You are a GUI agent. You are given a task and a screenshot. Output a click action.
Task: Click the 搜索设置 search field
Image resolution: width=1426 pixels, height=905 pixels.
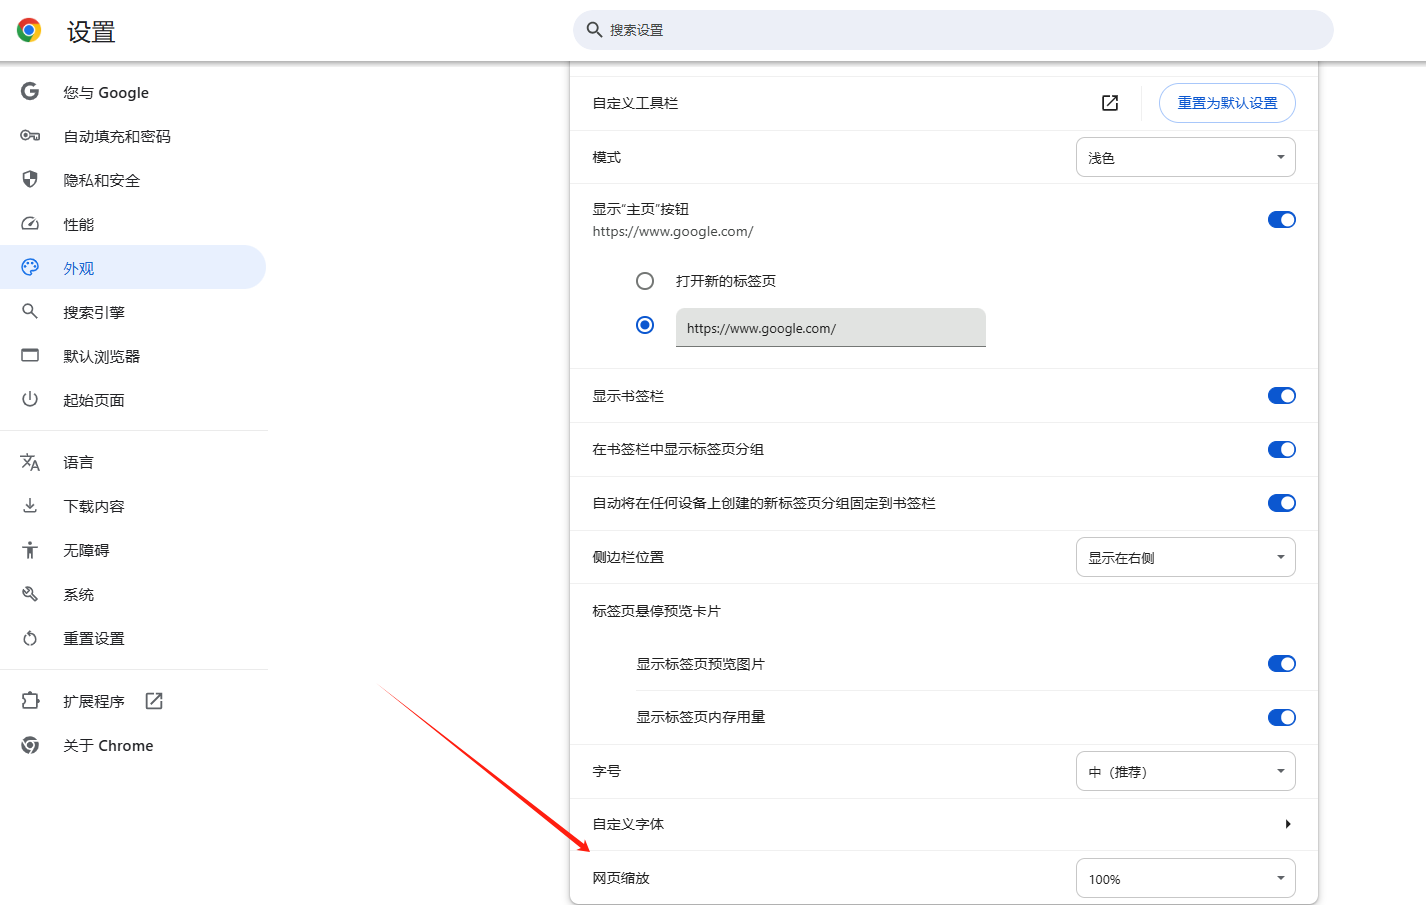(953, 30)
